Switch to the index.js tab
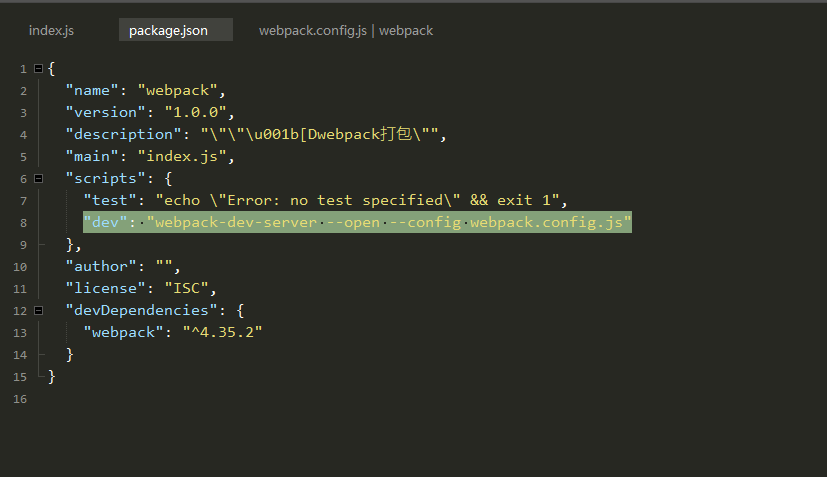 point(51,31)
